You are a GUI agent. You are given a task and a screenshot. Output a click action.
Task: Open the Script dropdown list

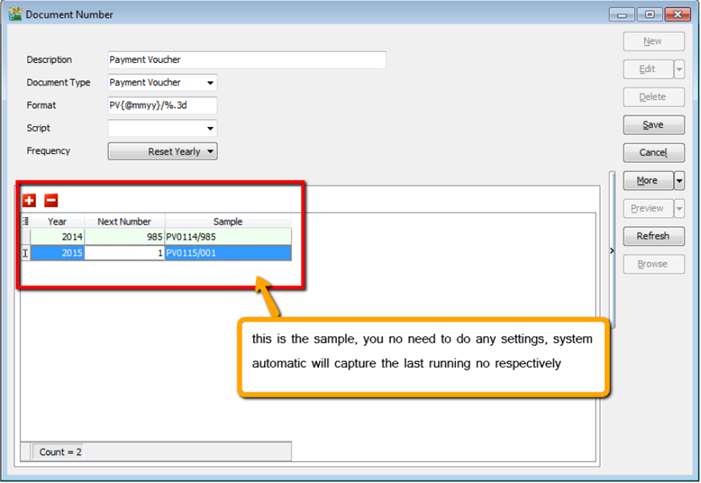tap(210, 129)
